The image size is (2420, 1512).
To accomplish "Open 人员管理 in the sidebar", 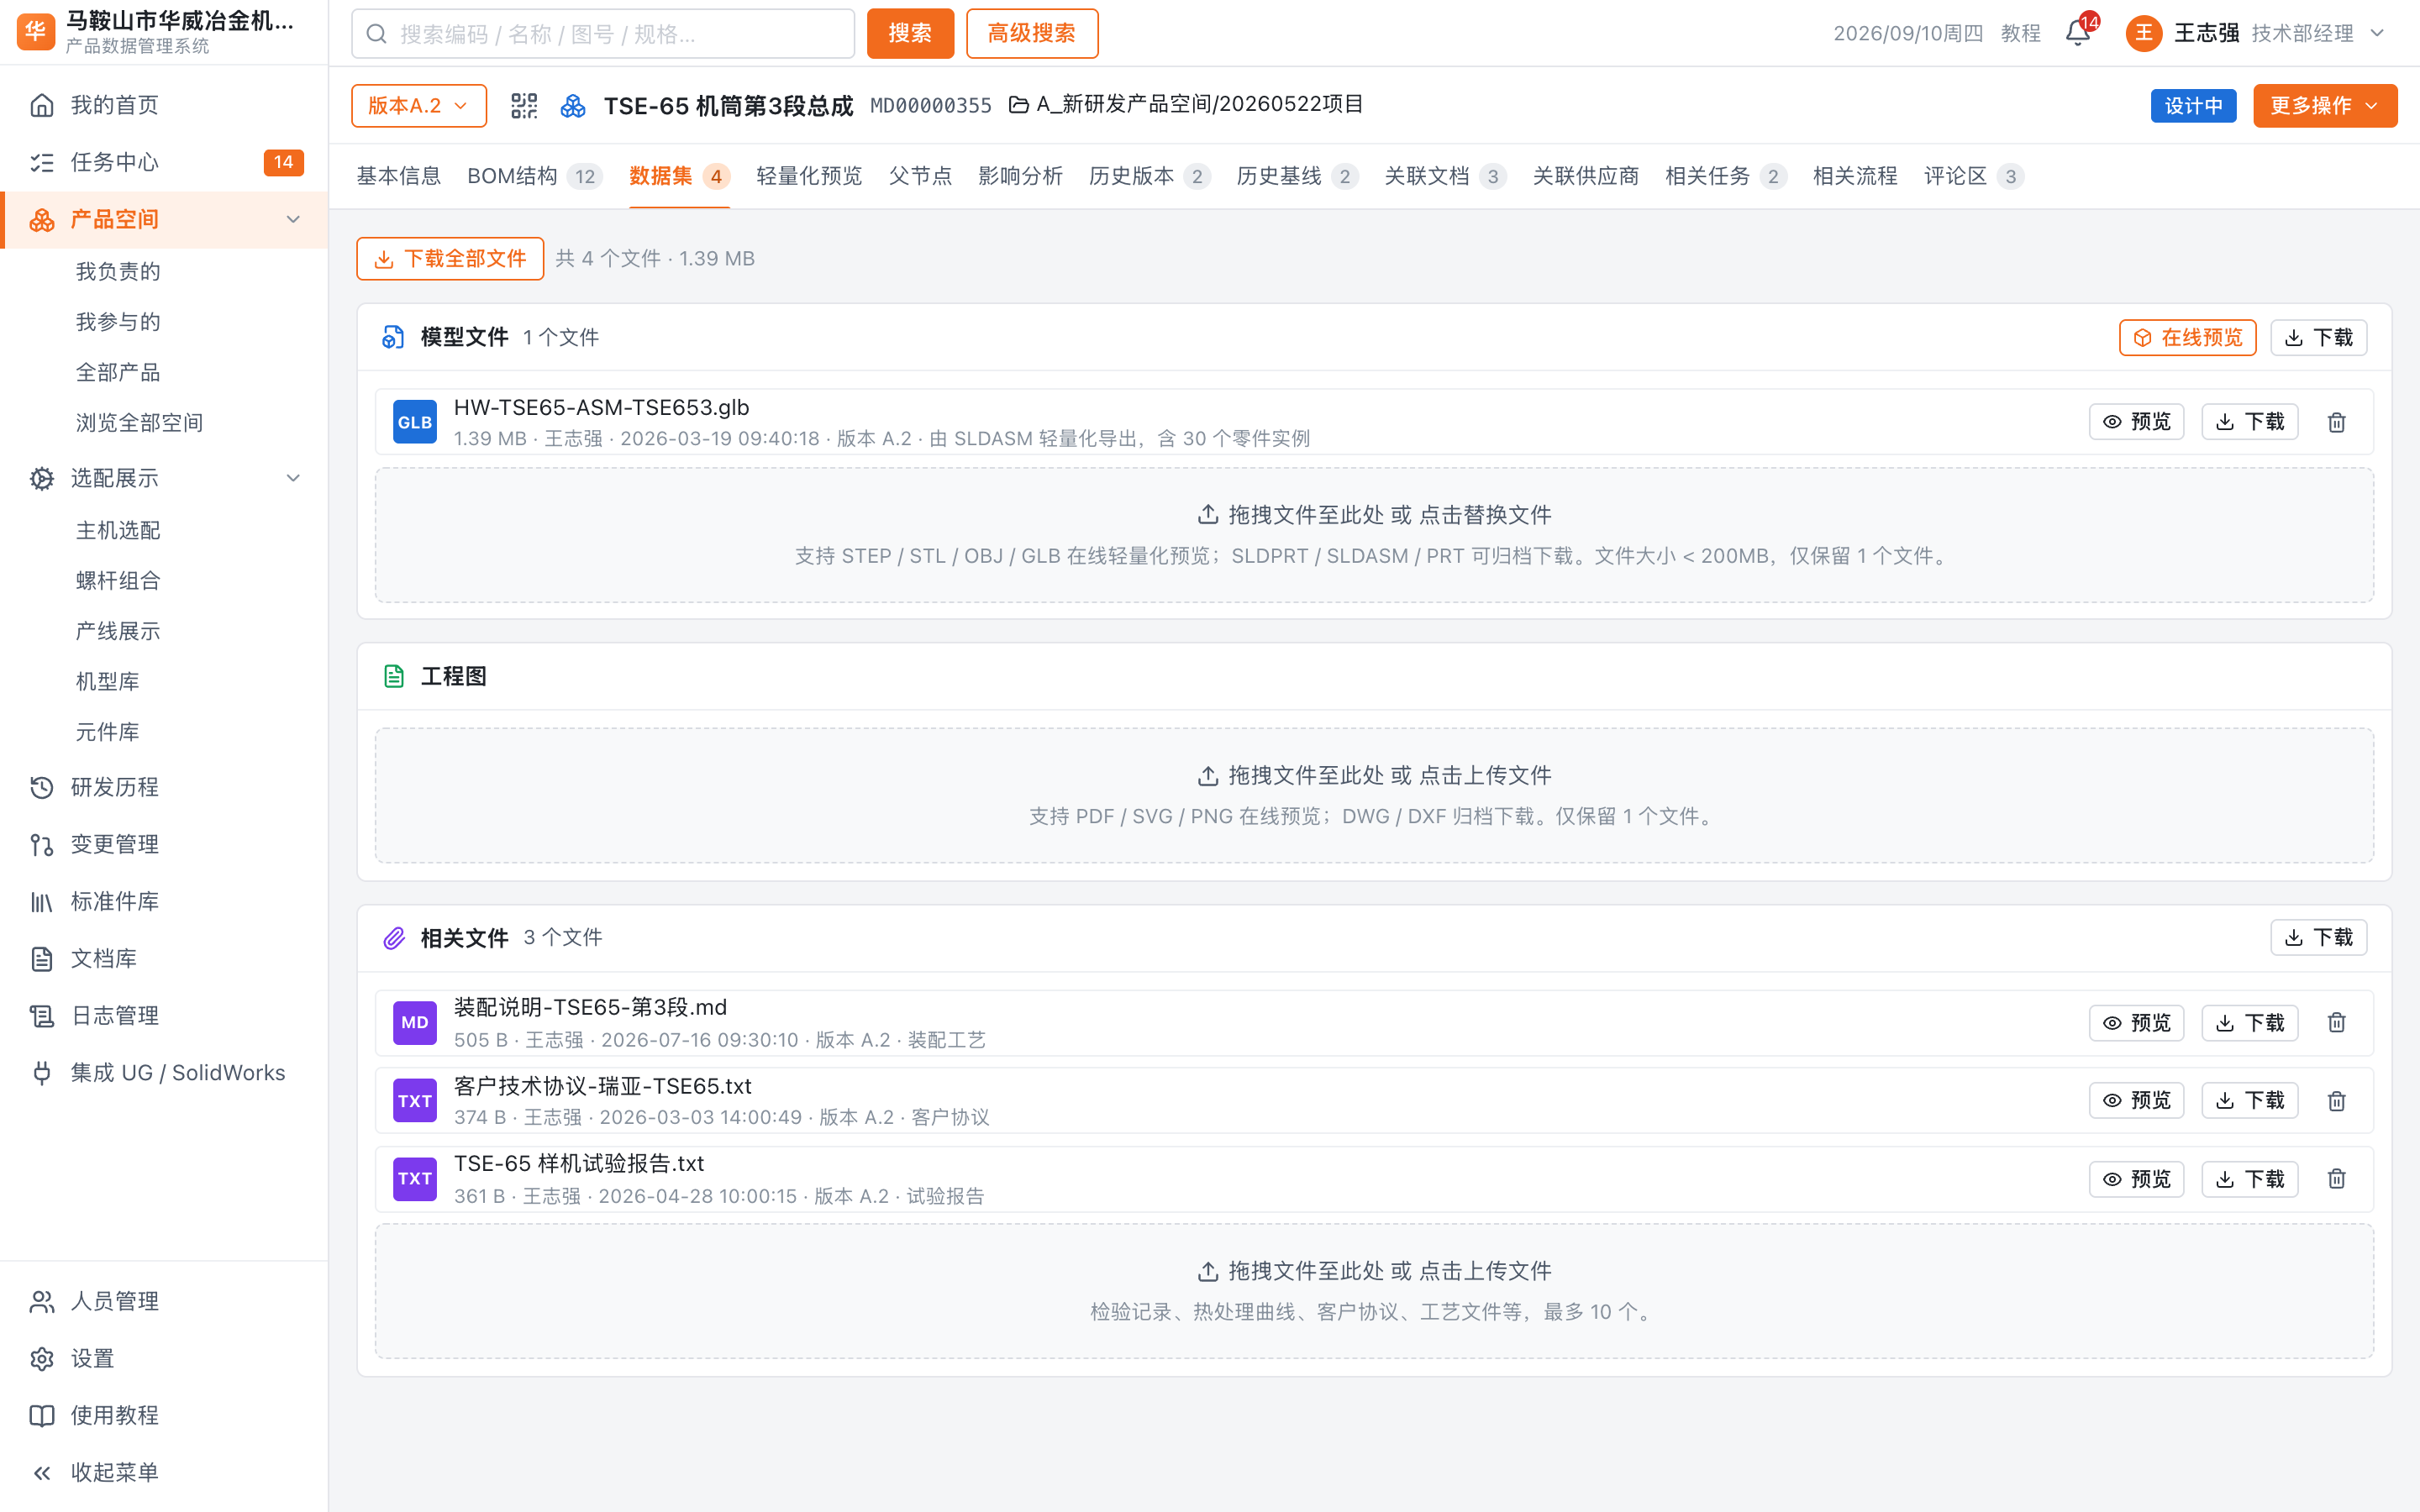I will click(164, 1301).
